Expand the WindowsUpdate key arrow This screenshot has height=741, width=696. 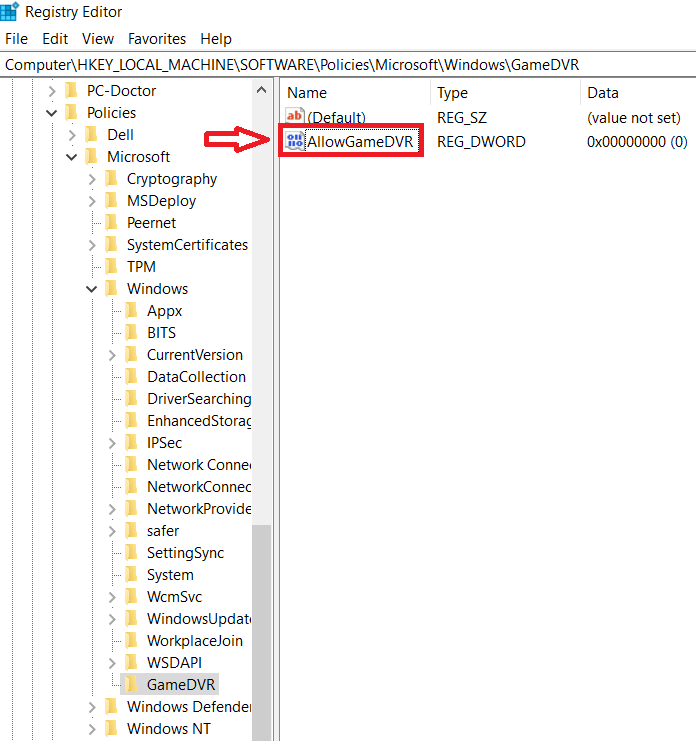[x=112, y=619]
